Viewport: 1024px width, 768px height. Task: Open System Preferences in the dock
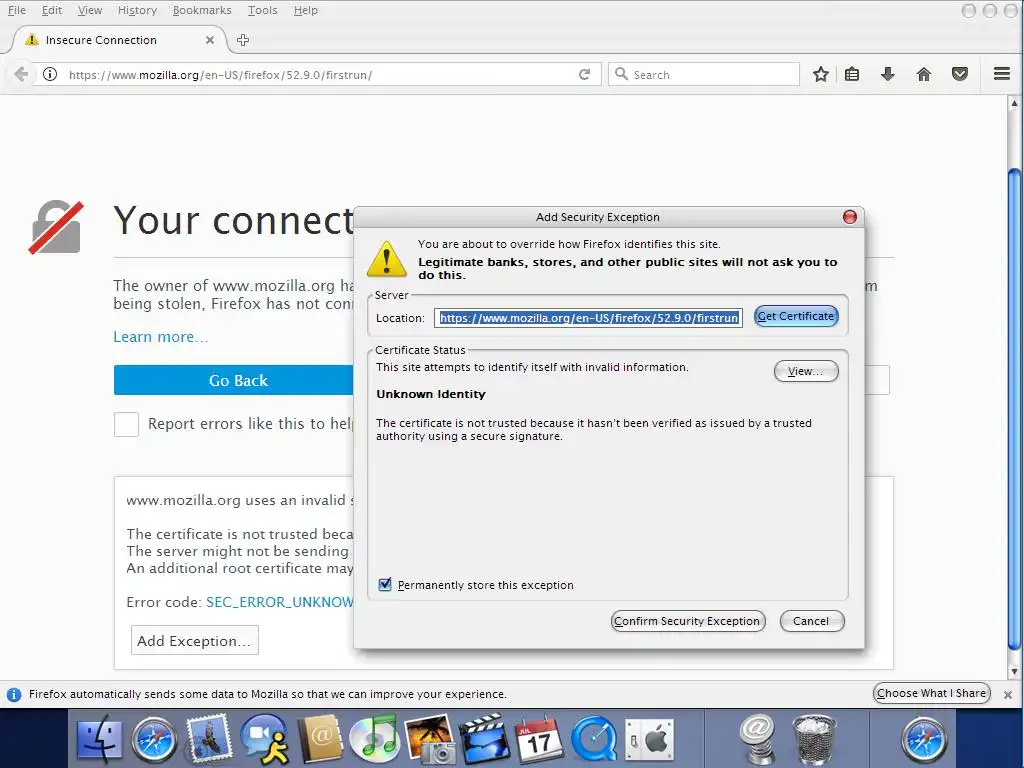[x=649, y=741]
